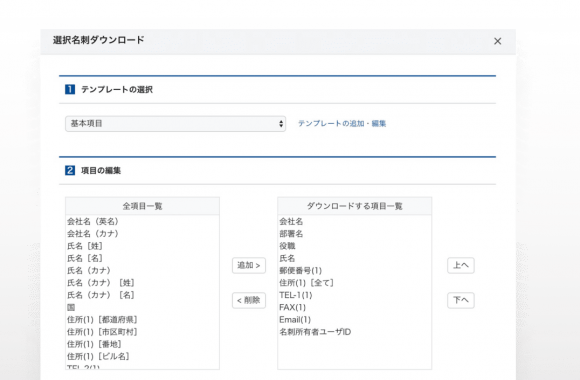Open the テンプレートの追加・編集 link
Viewport: 580px width, 380px height.
tap(342, 124)
